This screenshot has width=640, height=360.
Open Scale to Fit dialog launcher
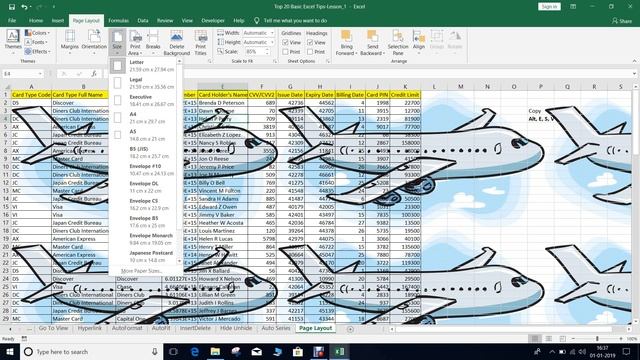pyautogui.click(x=275, y=61)
